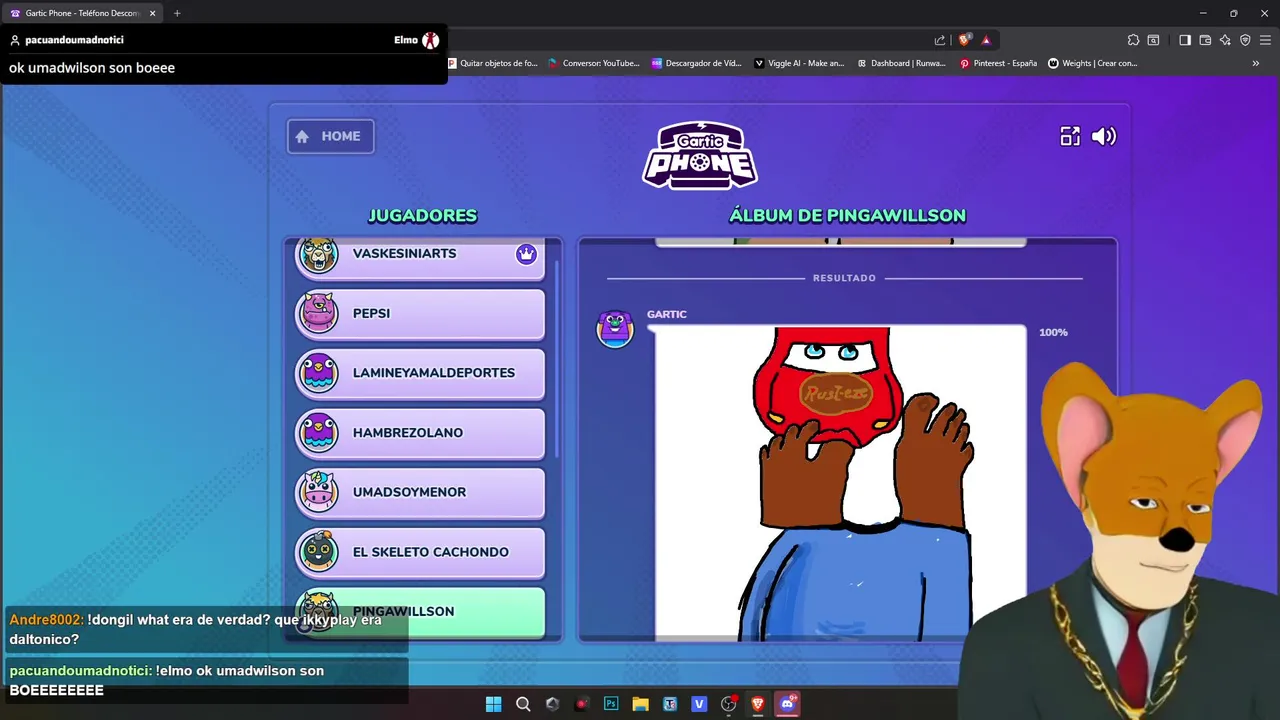1280x720 pixels.
Task: Select player HAMBREZOLANO
Action: click(420, 433)
